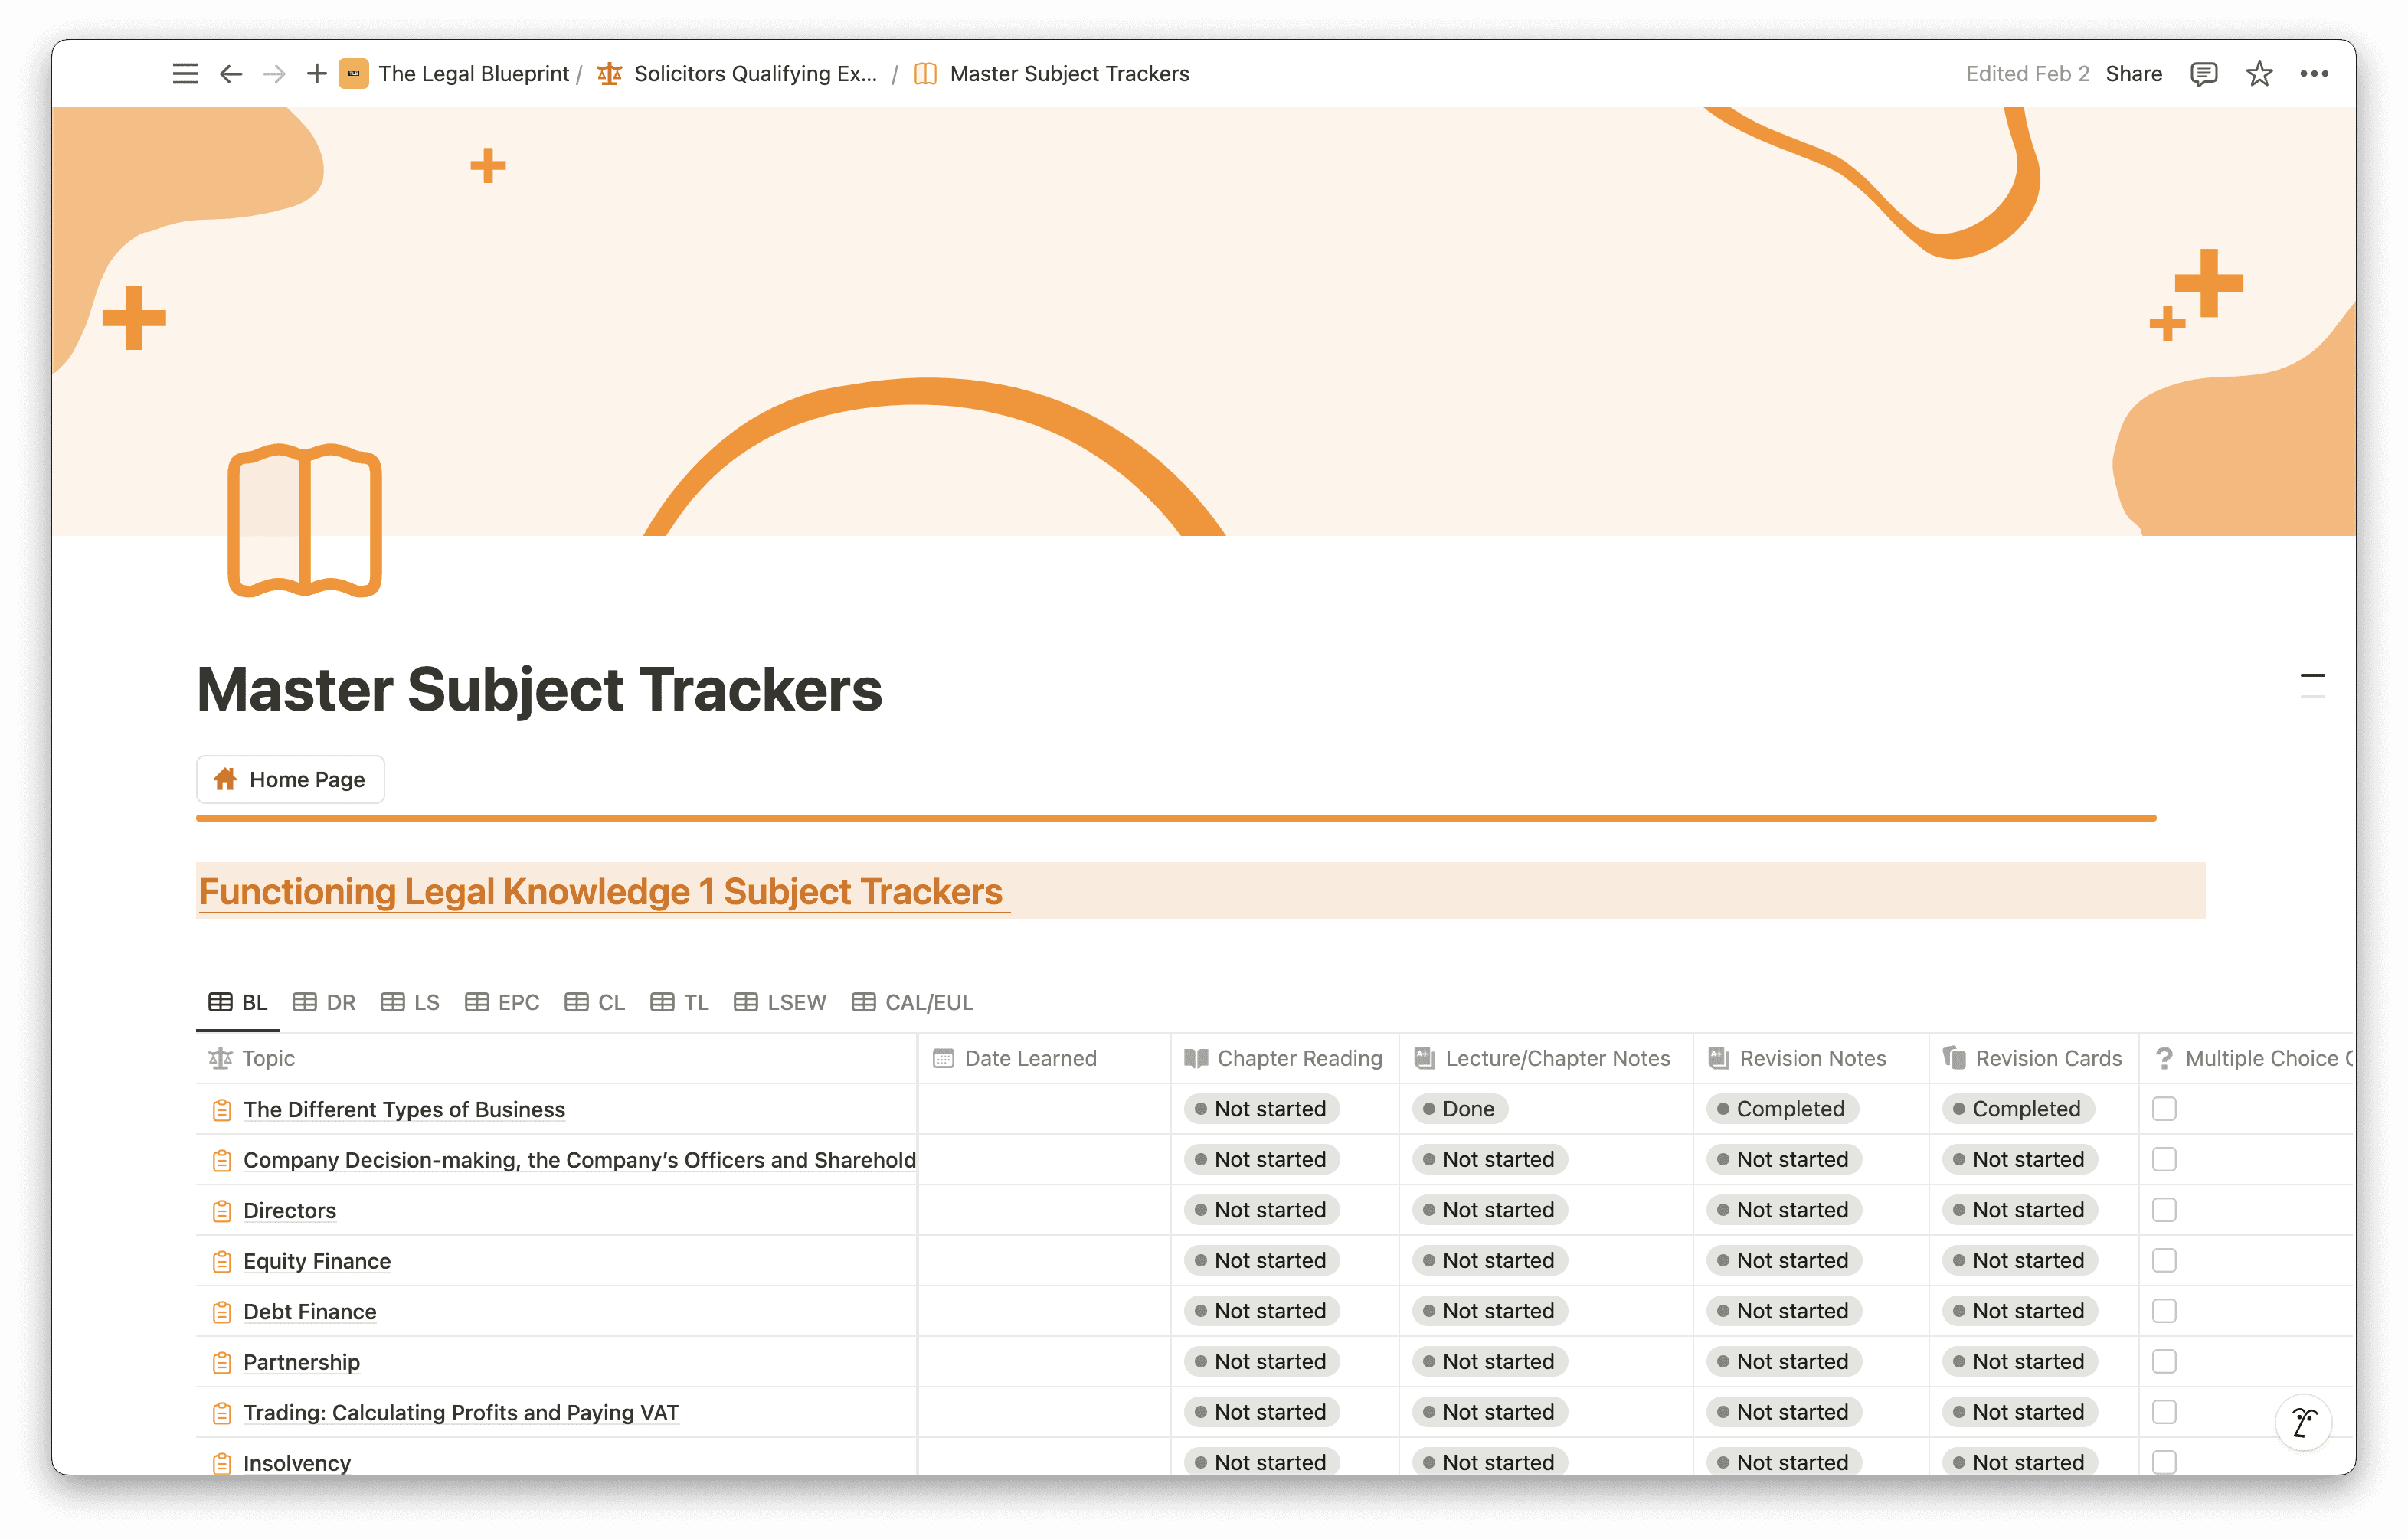This screenshot has height=1539, width=2408.
Task: Favorite the page with star icon
Action: 2259,74
